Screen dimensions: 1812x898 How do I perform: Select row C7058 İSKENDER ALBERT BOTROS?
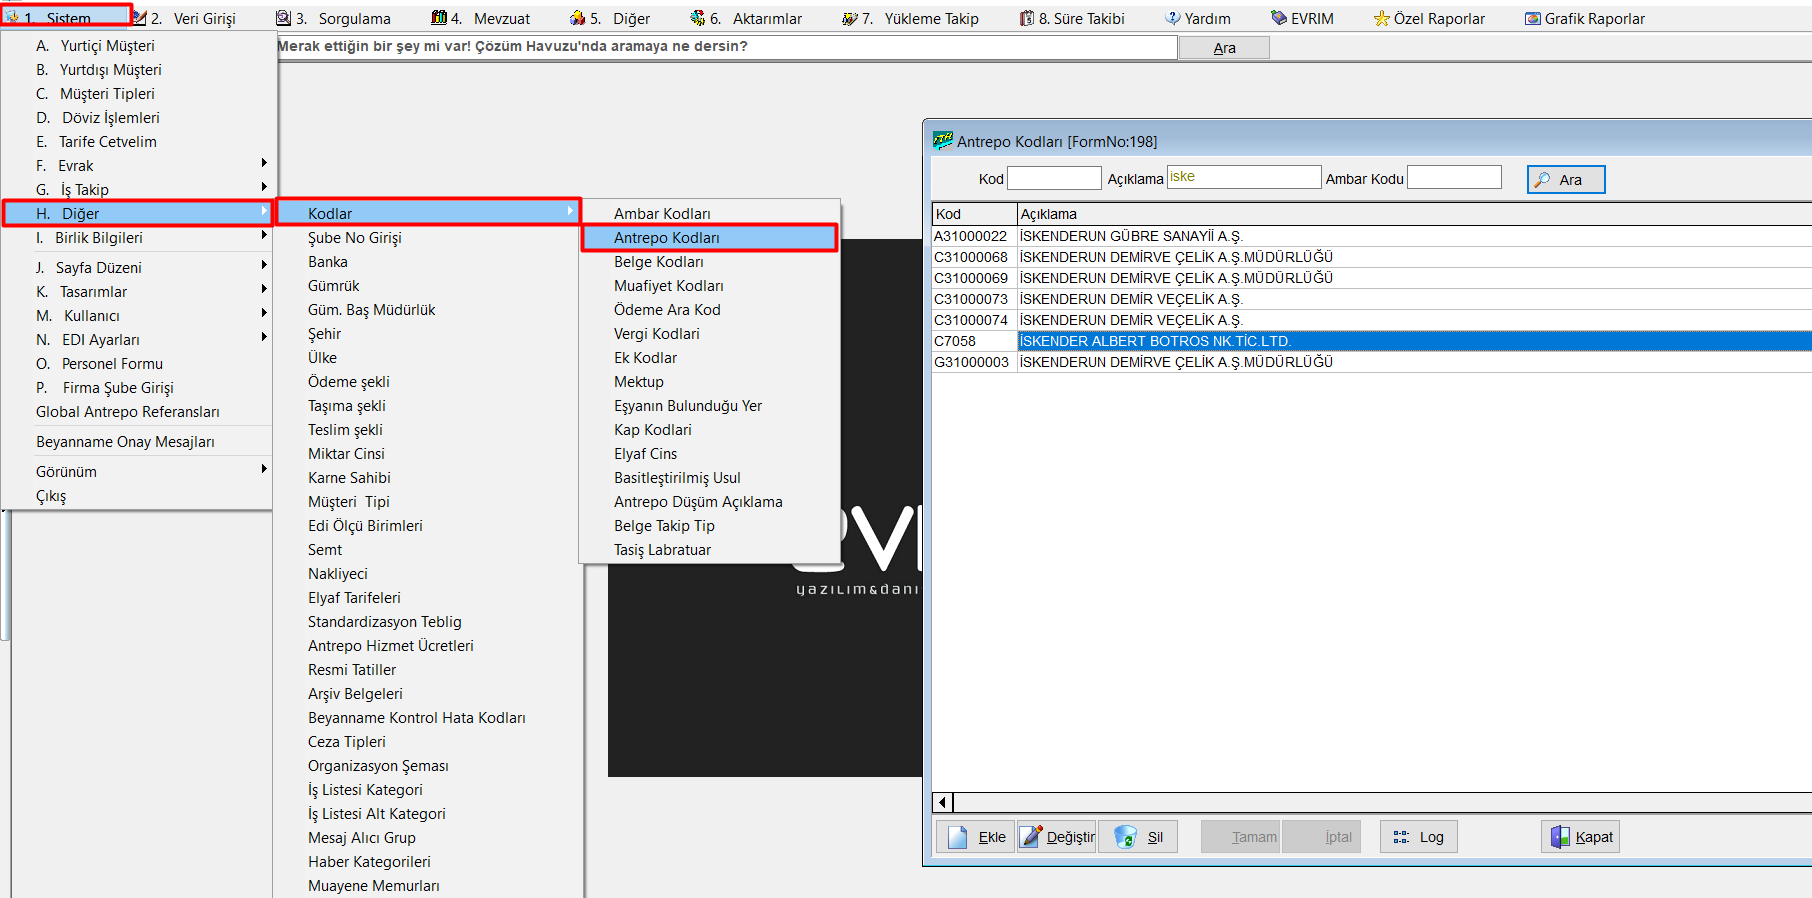pyautogui.click(x=1372, y=341)
